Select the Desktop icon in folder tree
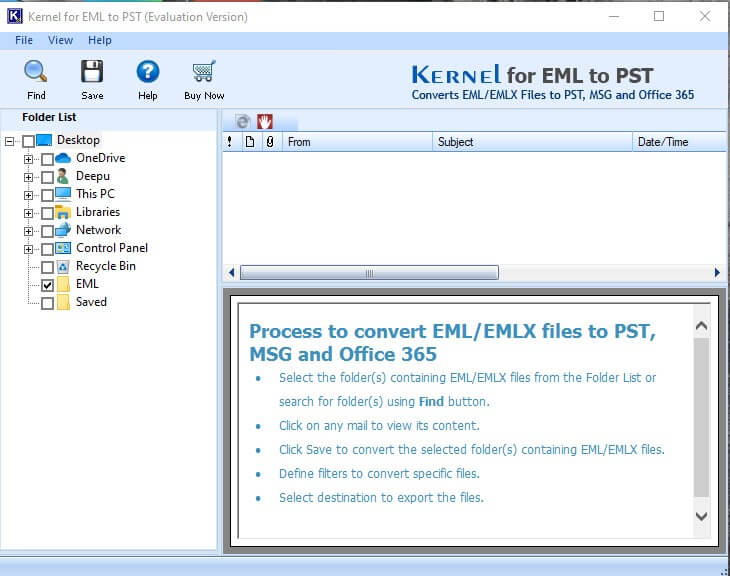730x576 pixels. (44, 140)
